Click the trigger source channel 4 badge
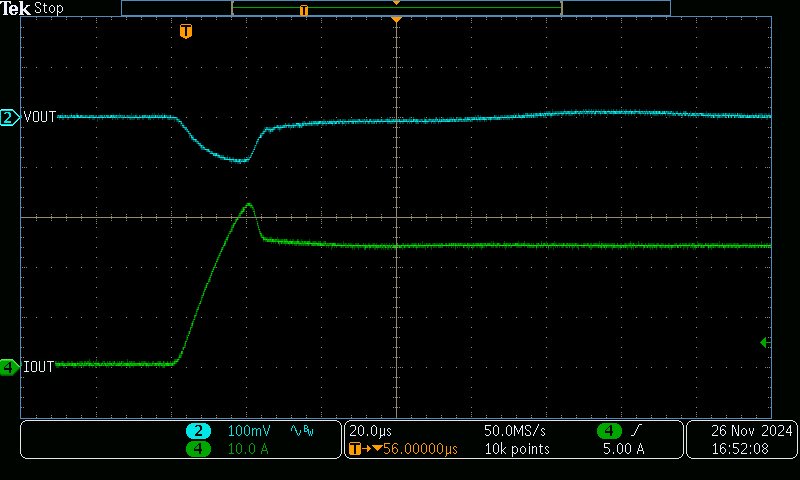The height and width of the screenshot is (480, 800). tap(608, 431)
